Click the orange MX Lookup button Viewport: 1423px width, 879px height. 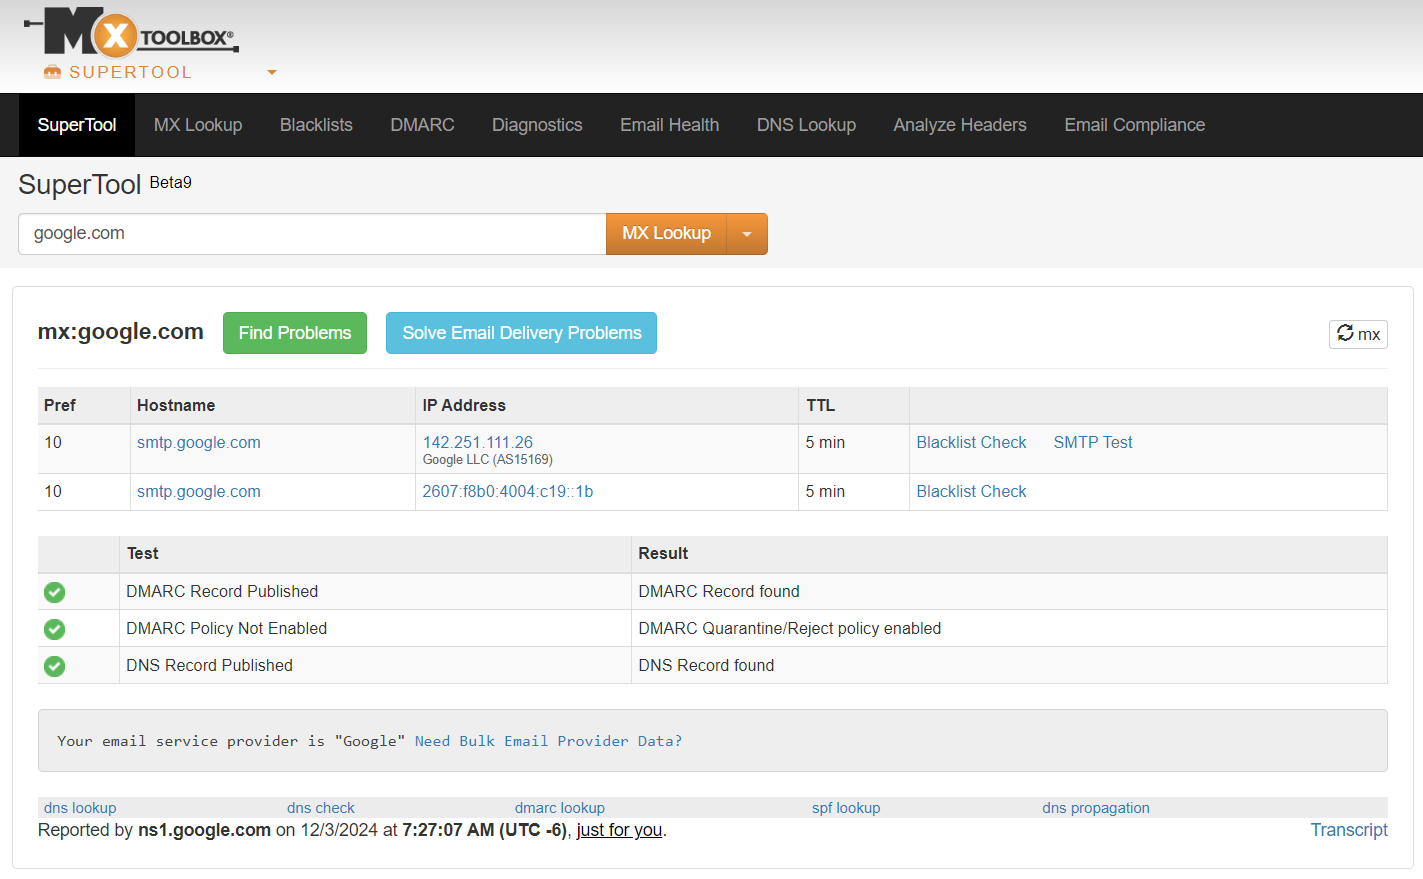tap(666, 234)
